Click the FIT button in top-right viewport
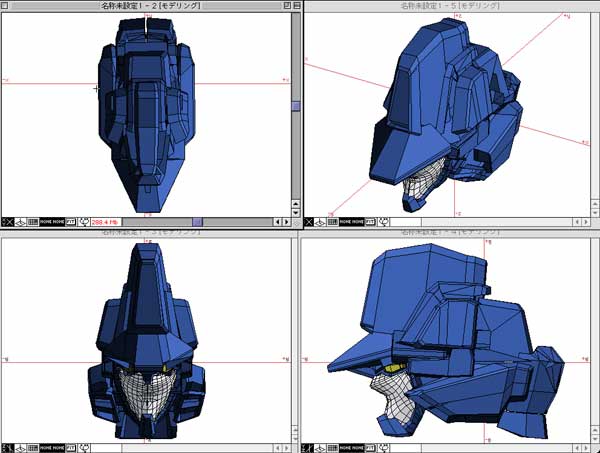The height and width of the screenshot is (453, 600). (370, 221)
